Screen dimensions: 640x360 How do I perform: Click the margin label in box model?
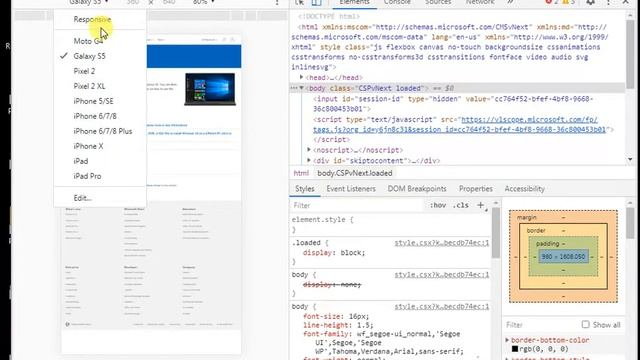coord(527,218)
